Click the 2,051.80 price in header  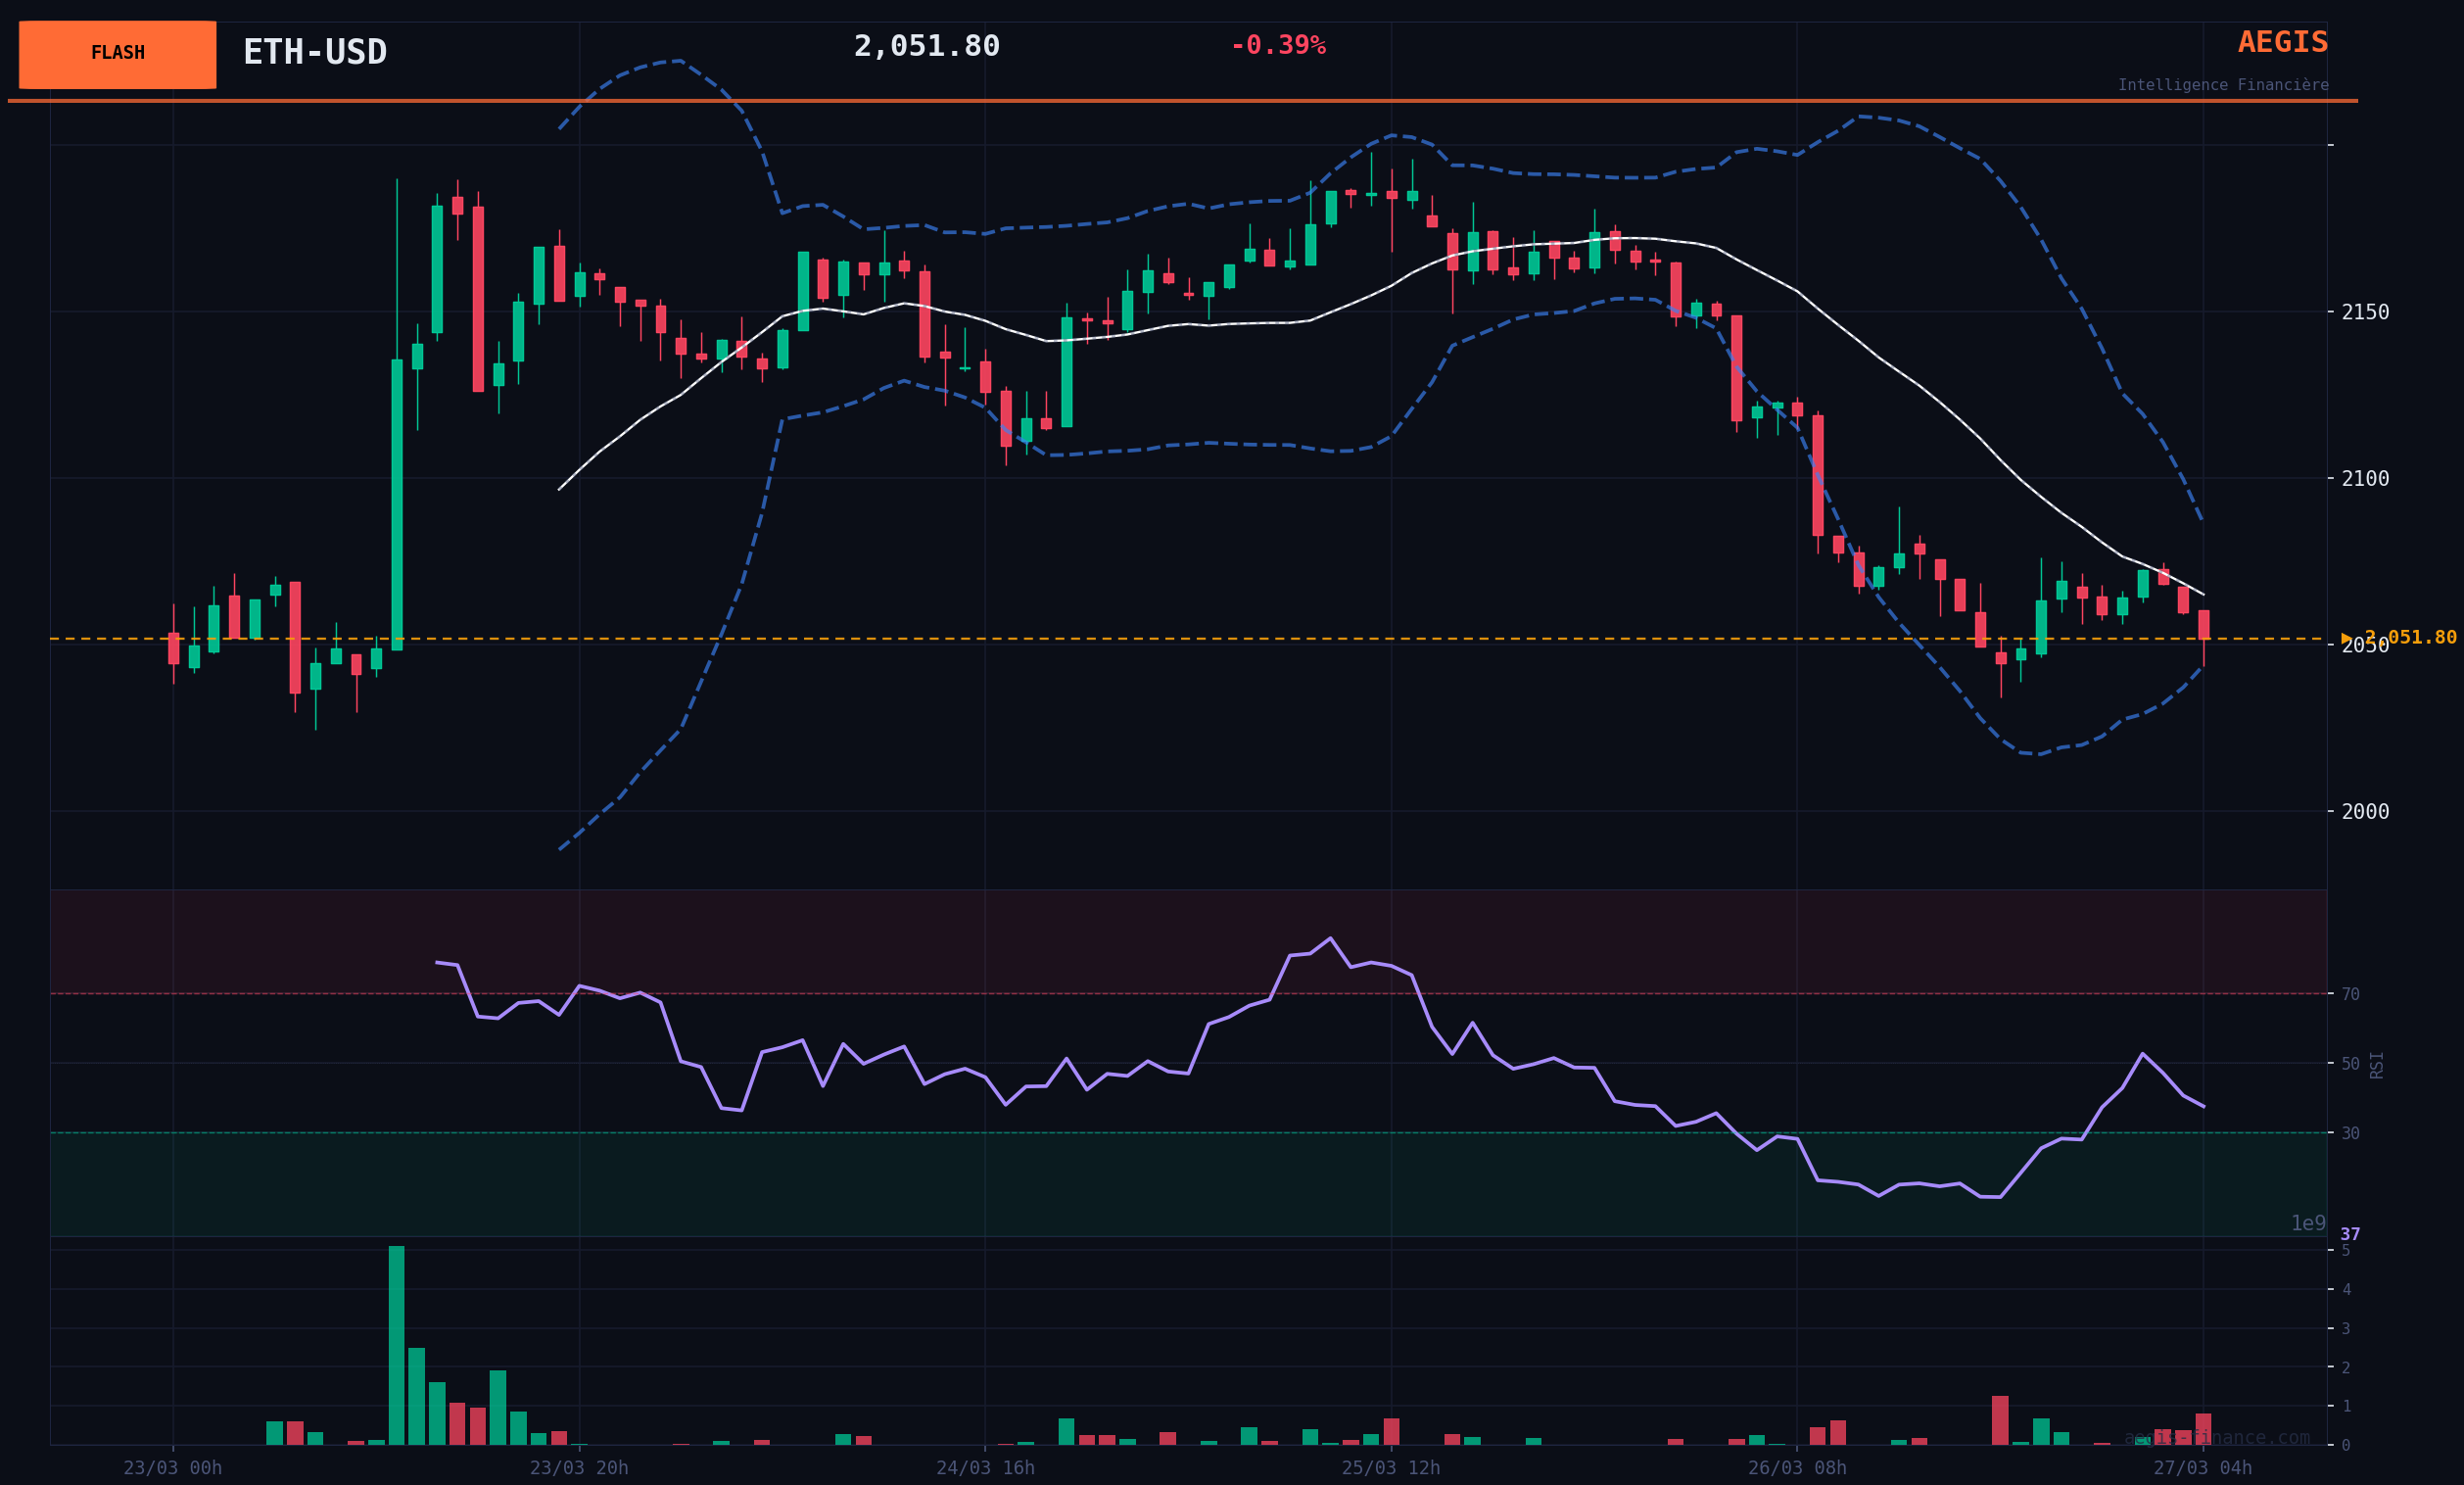click(926, 46)
